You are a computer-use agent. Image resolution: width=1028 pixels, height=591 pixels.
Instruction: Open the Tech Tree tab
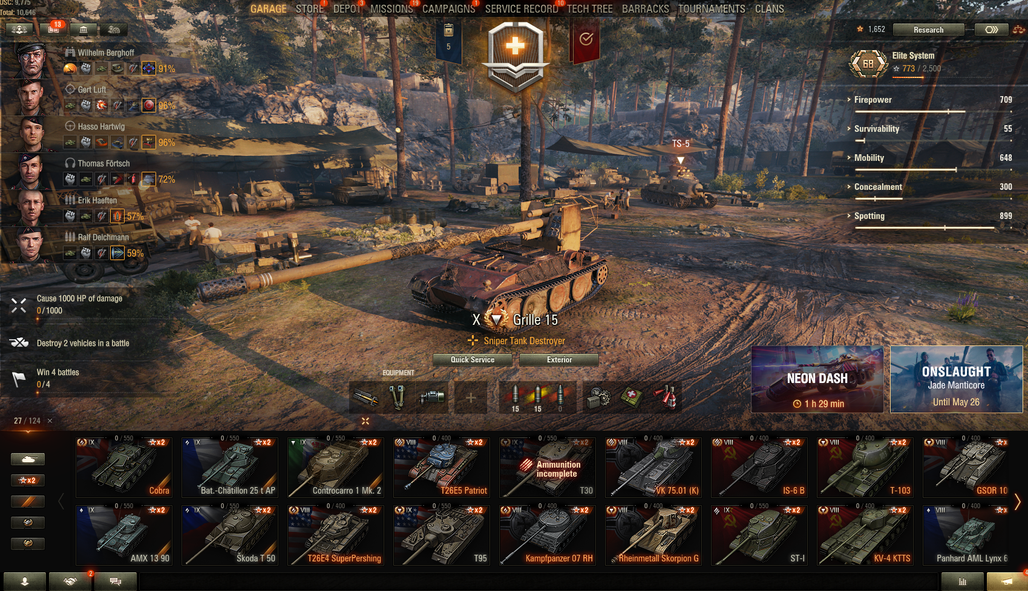tap(589, 9)
